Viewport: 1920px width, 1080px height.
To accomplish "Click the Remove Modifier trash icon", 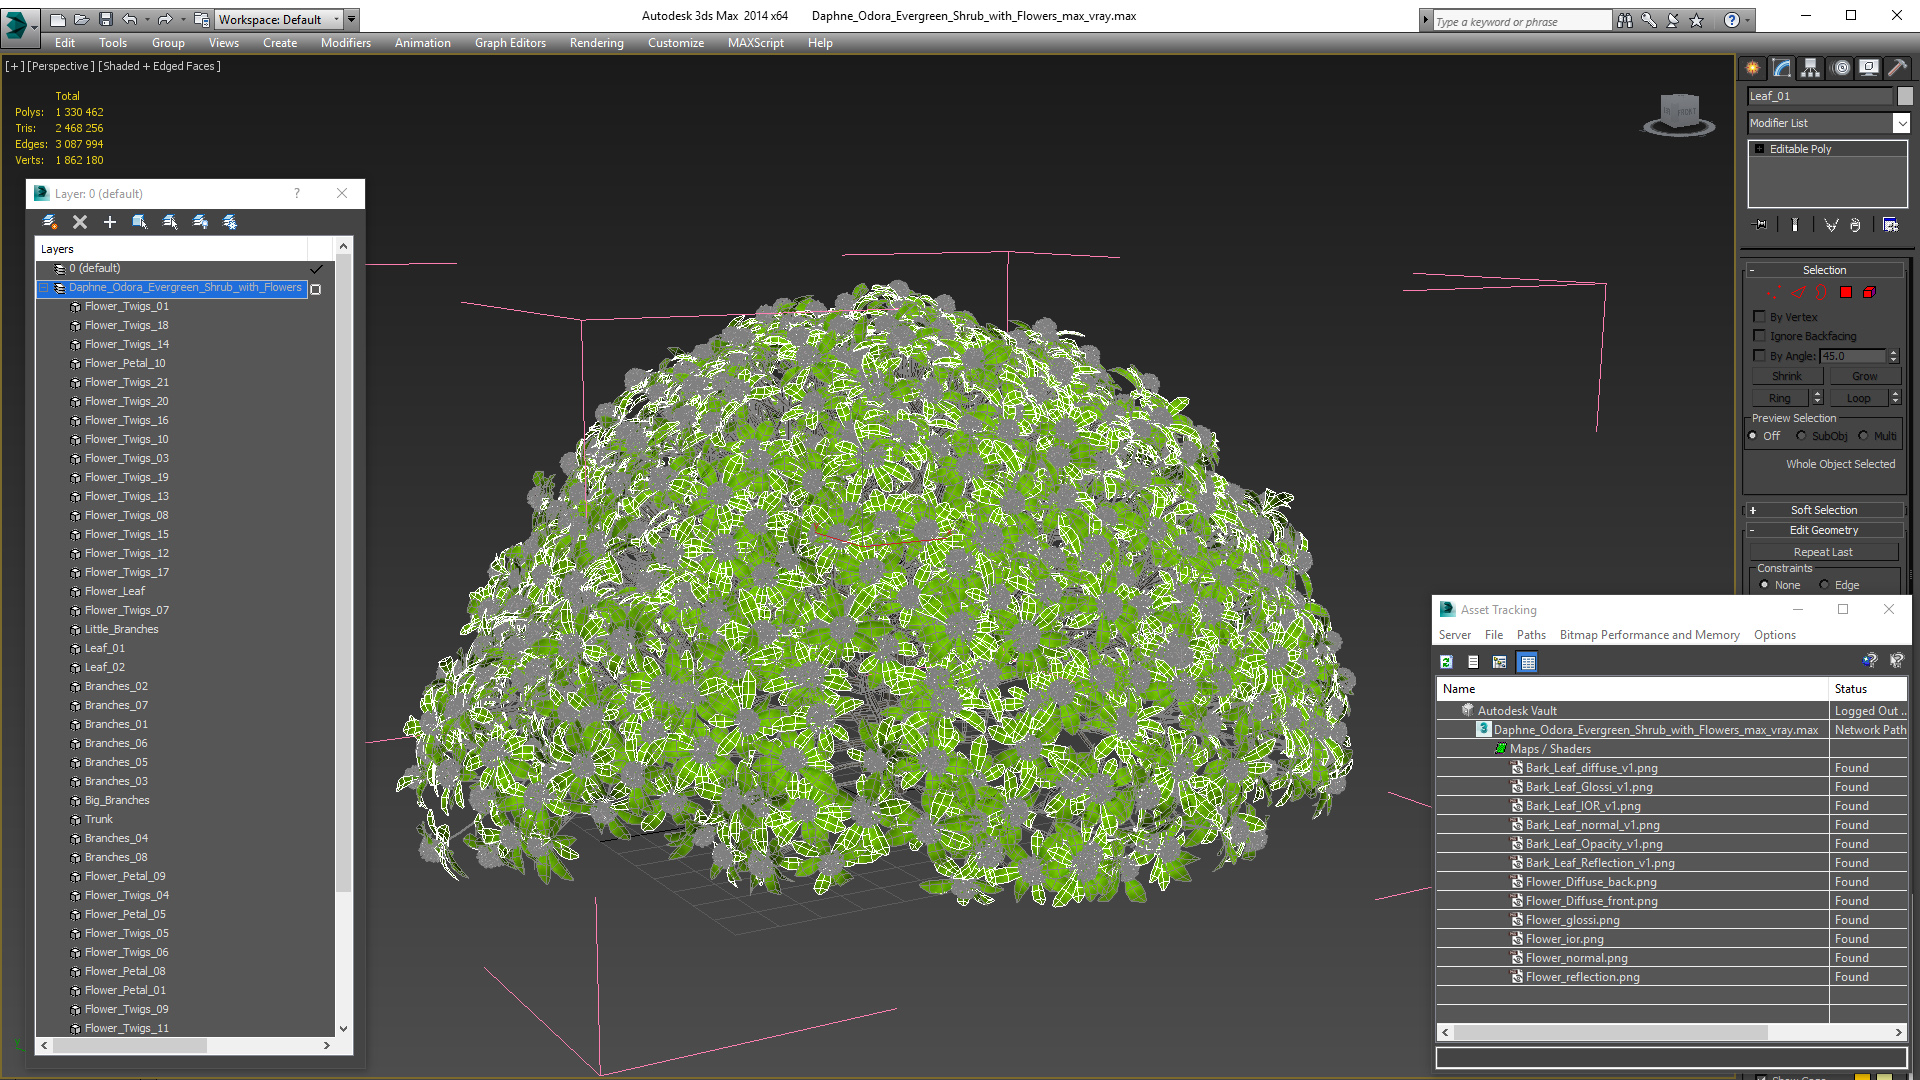I will click(1855, 225).
